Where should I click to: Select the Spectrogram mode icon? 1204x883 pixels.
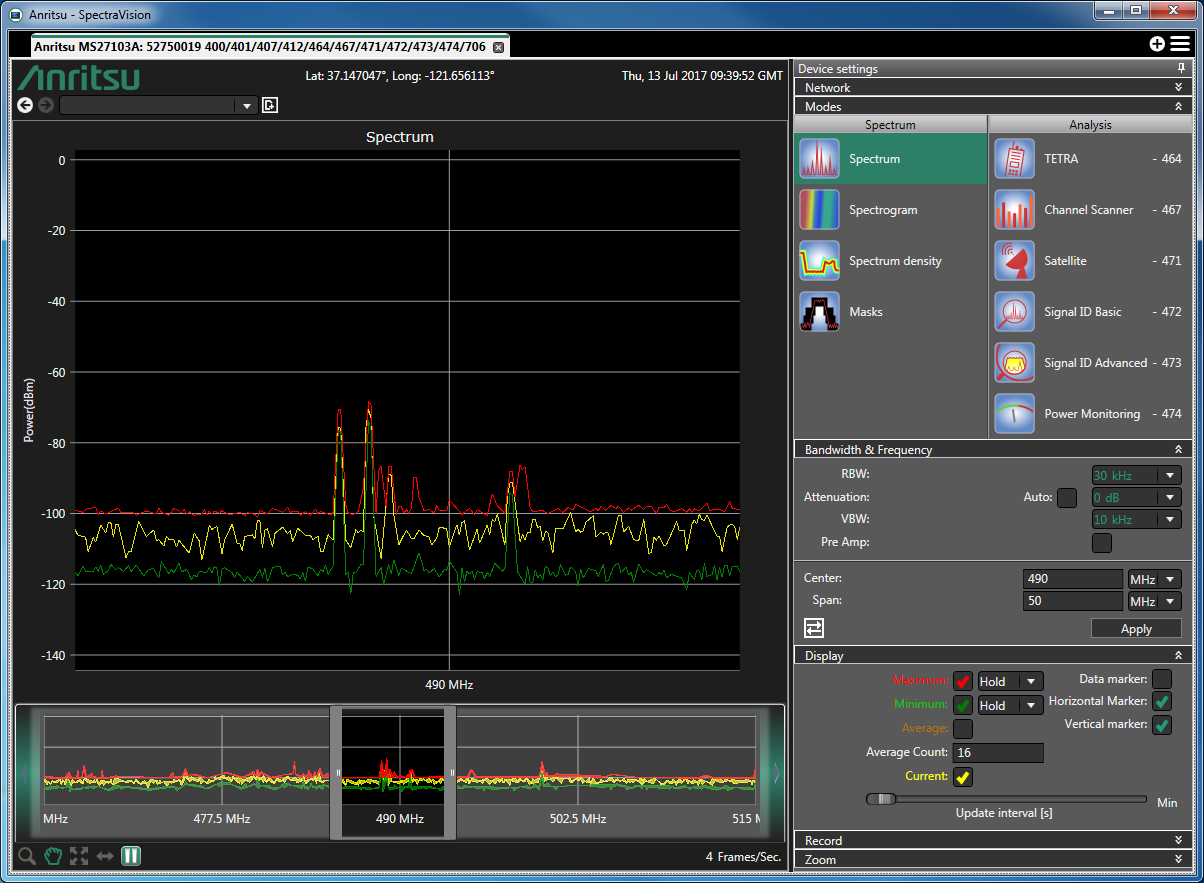click(x=819, y=210)
